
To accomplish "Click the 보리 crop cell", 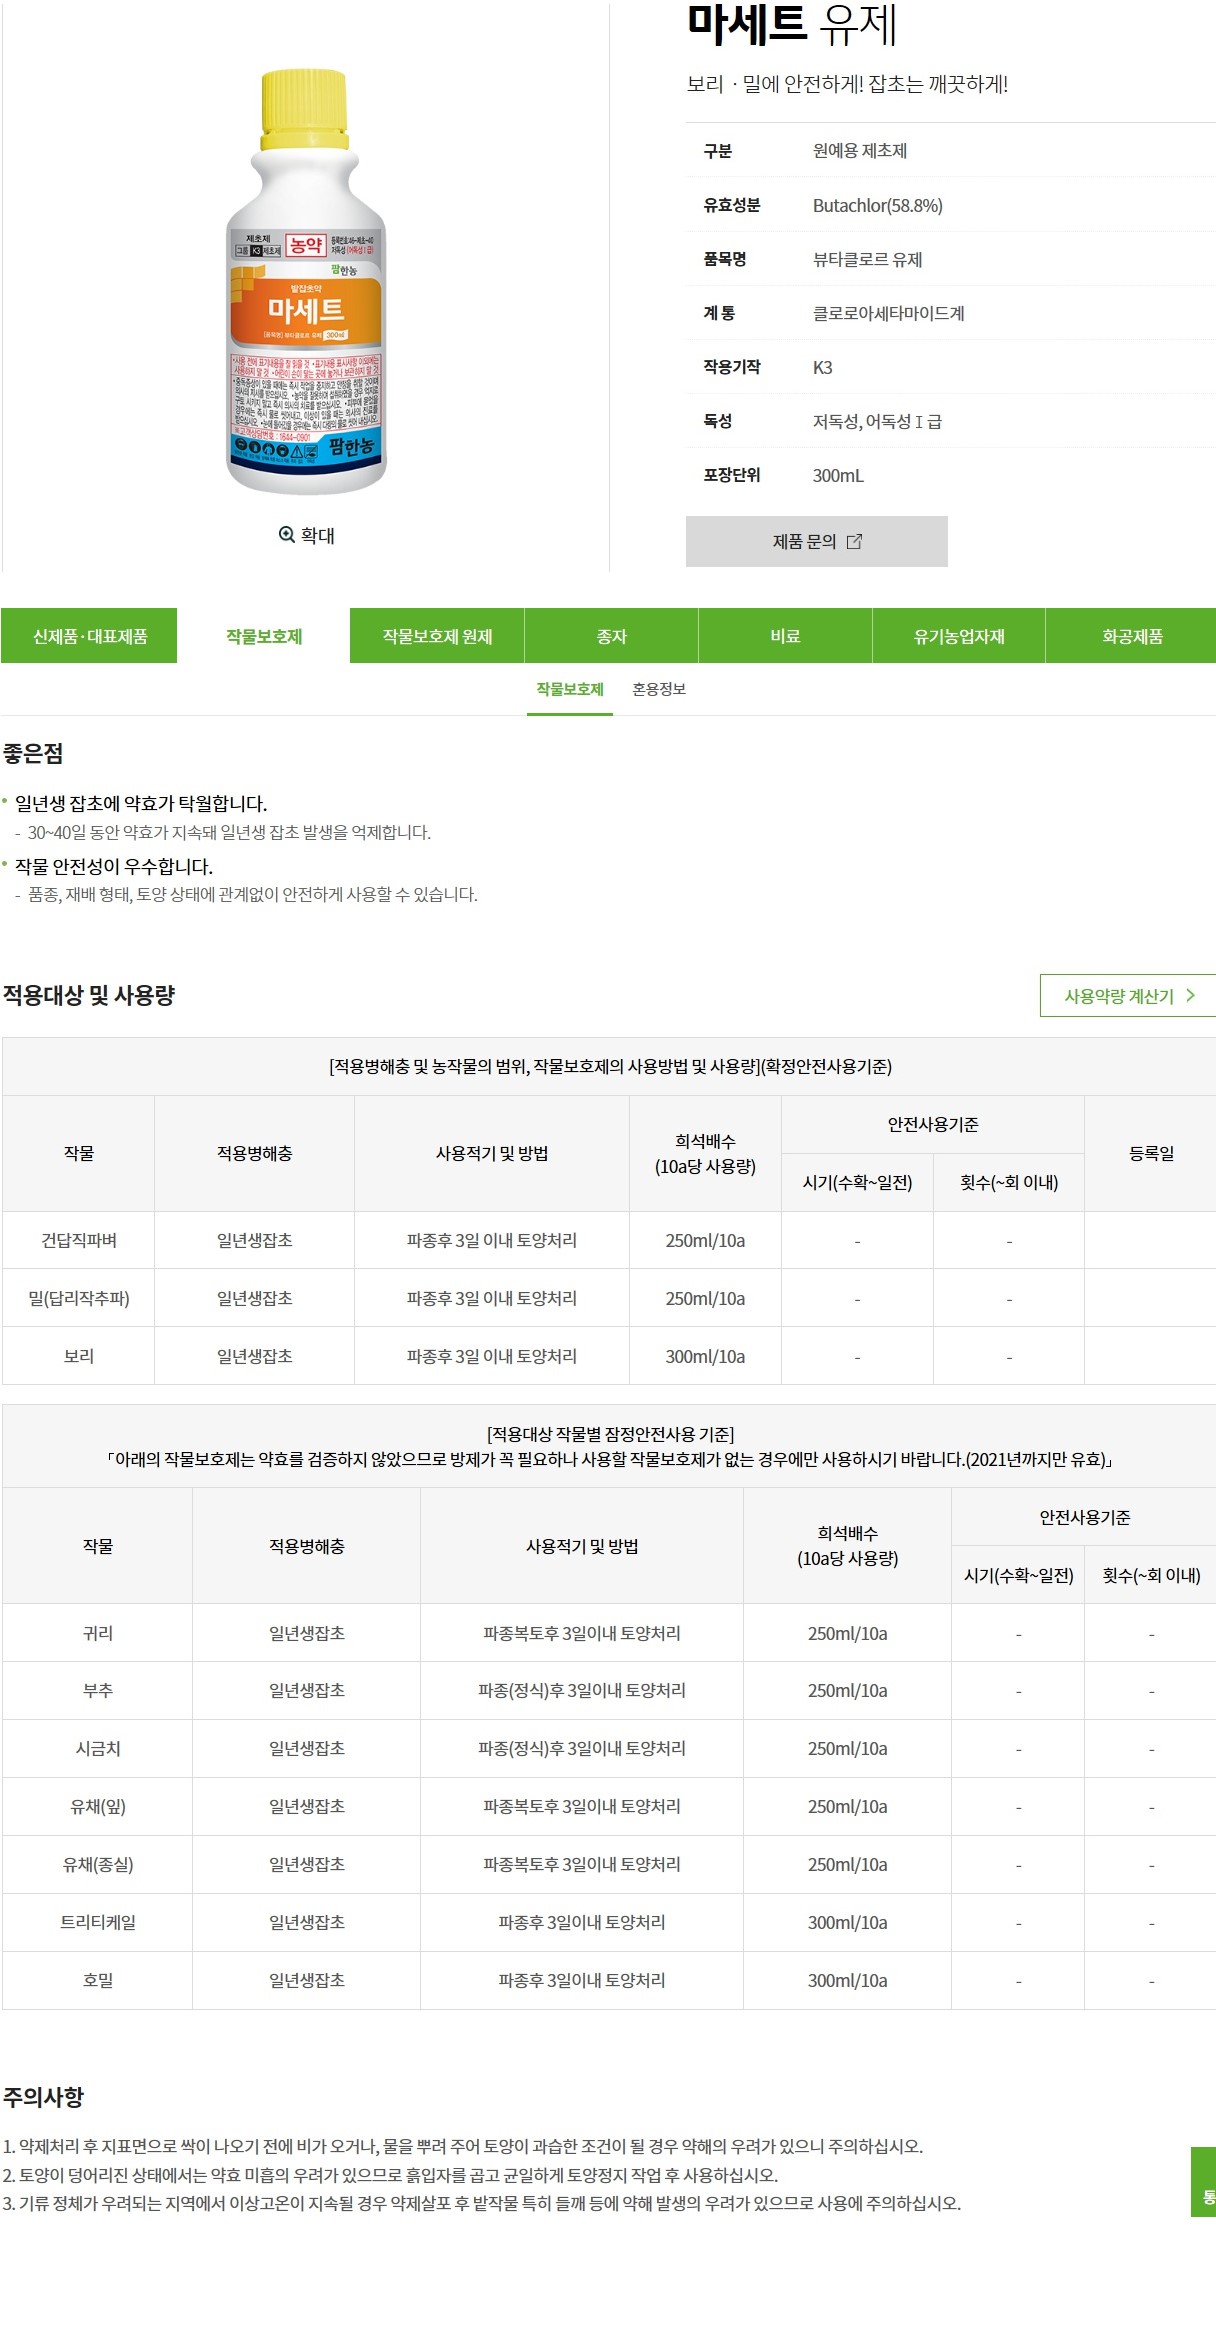I will tap(79, 1356).
